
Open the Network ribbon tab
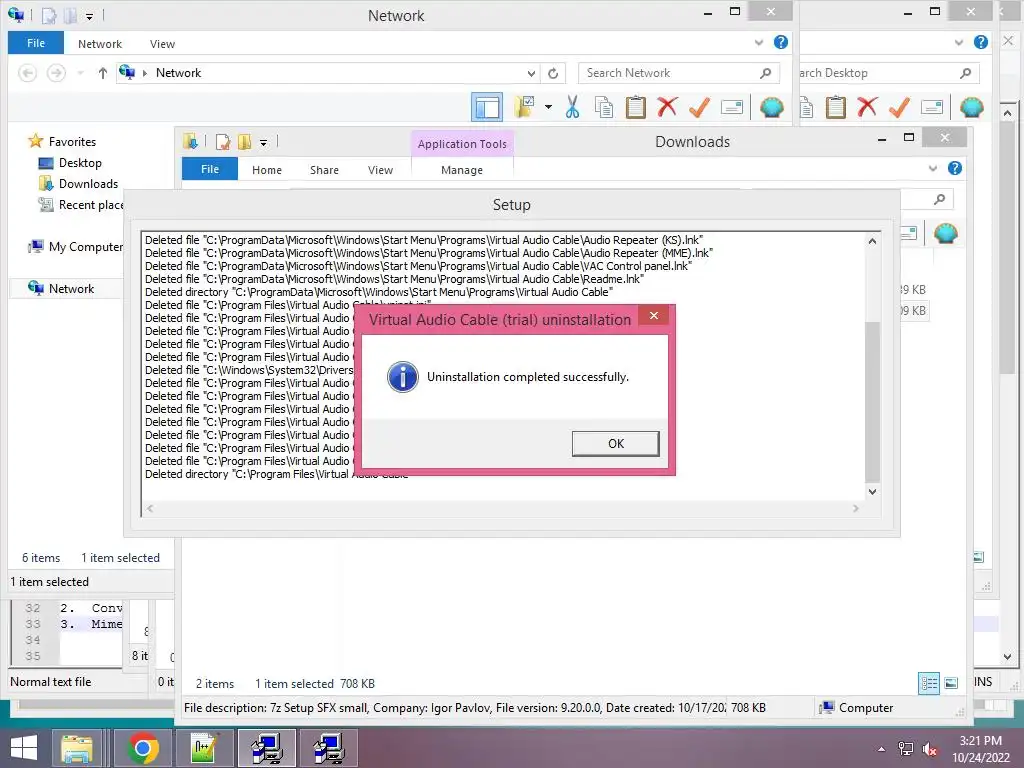[100, 44]
